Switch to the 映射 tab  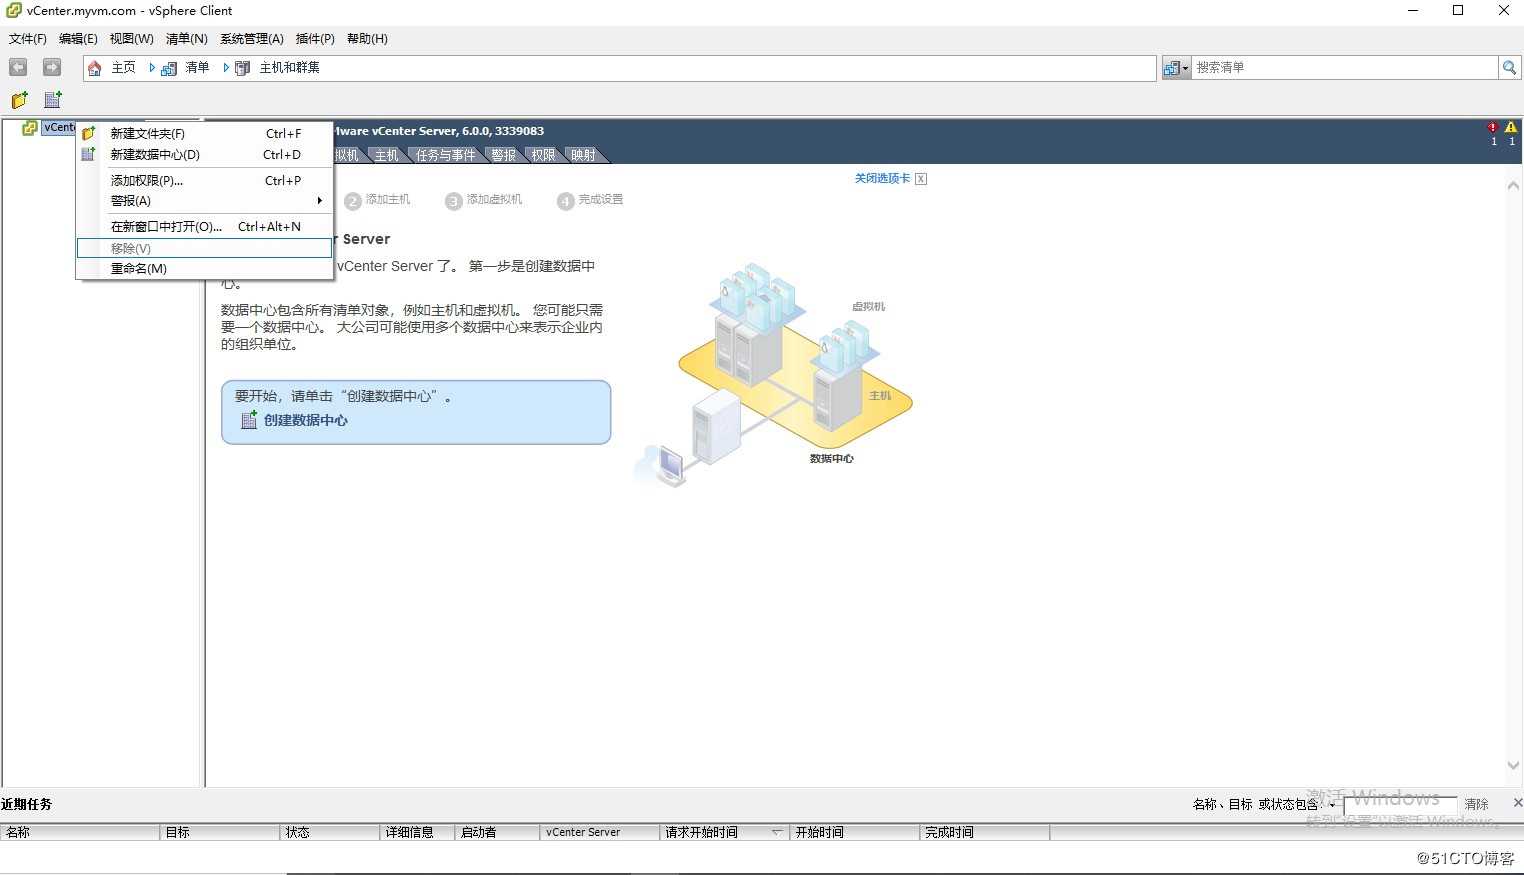583,155
